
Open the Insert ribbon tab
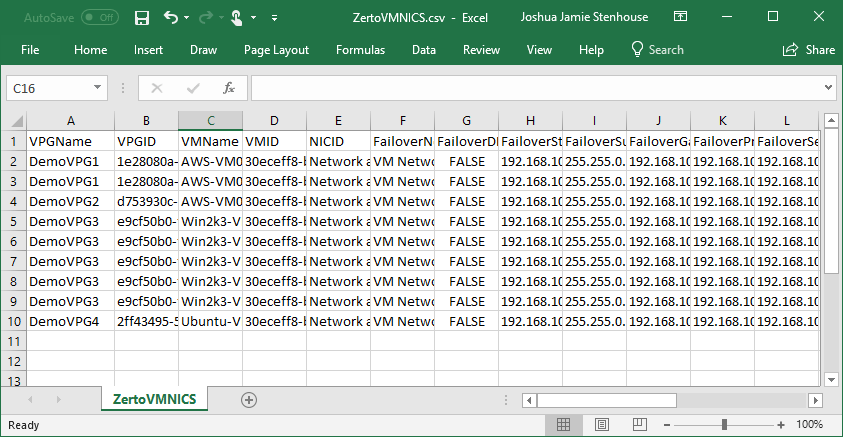click(148, 50)
